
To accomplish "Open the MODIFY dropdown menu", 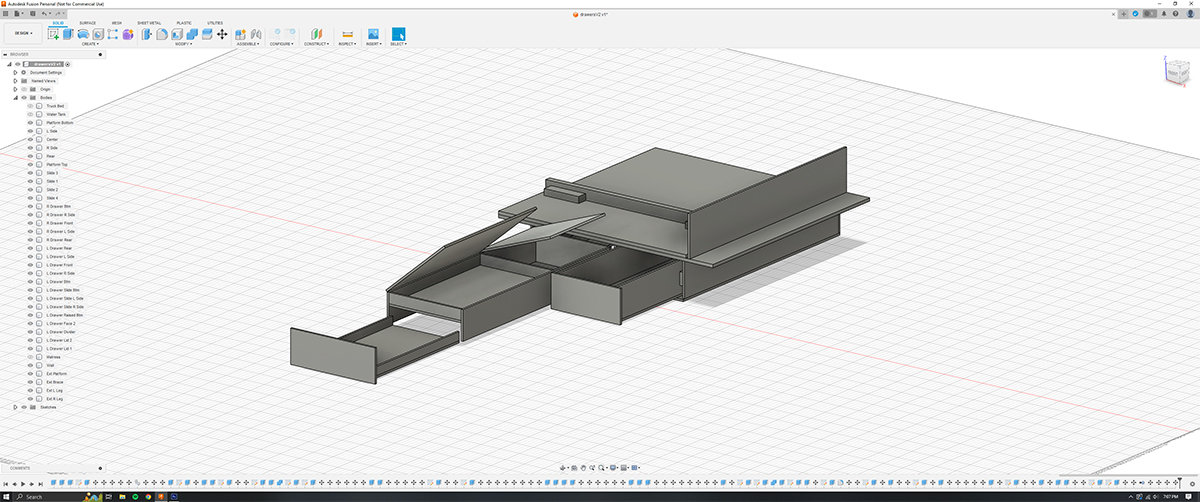I will 183,44.
